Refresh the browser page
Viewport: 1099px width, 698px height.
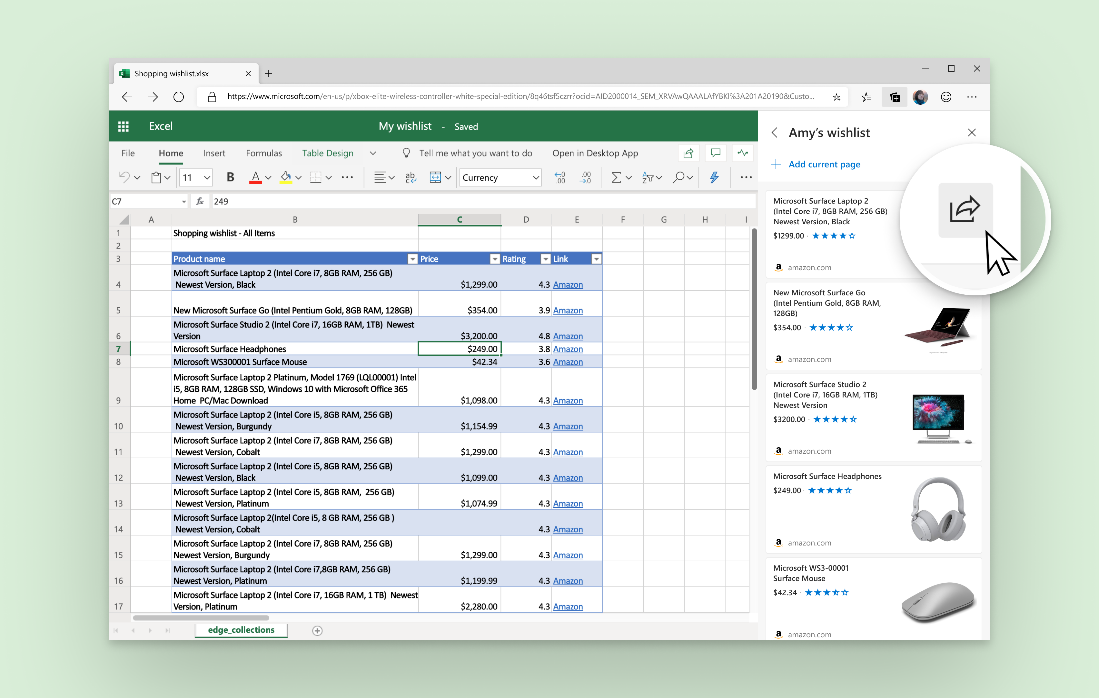[x=179, y=97]
